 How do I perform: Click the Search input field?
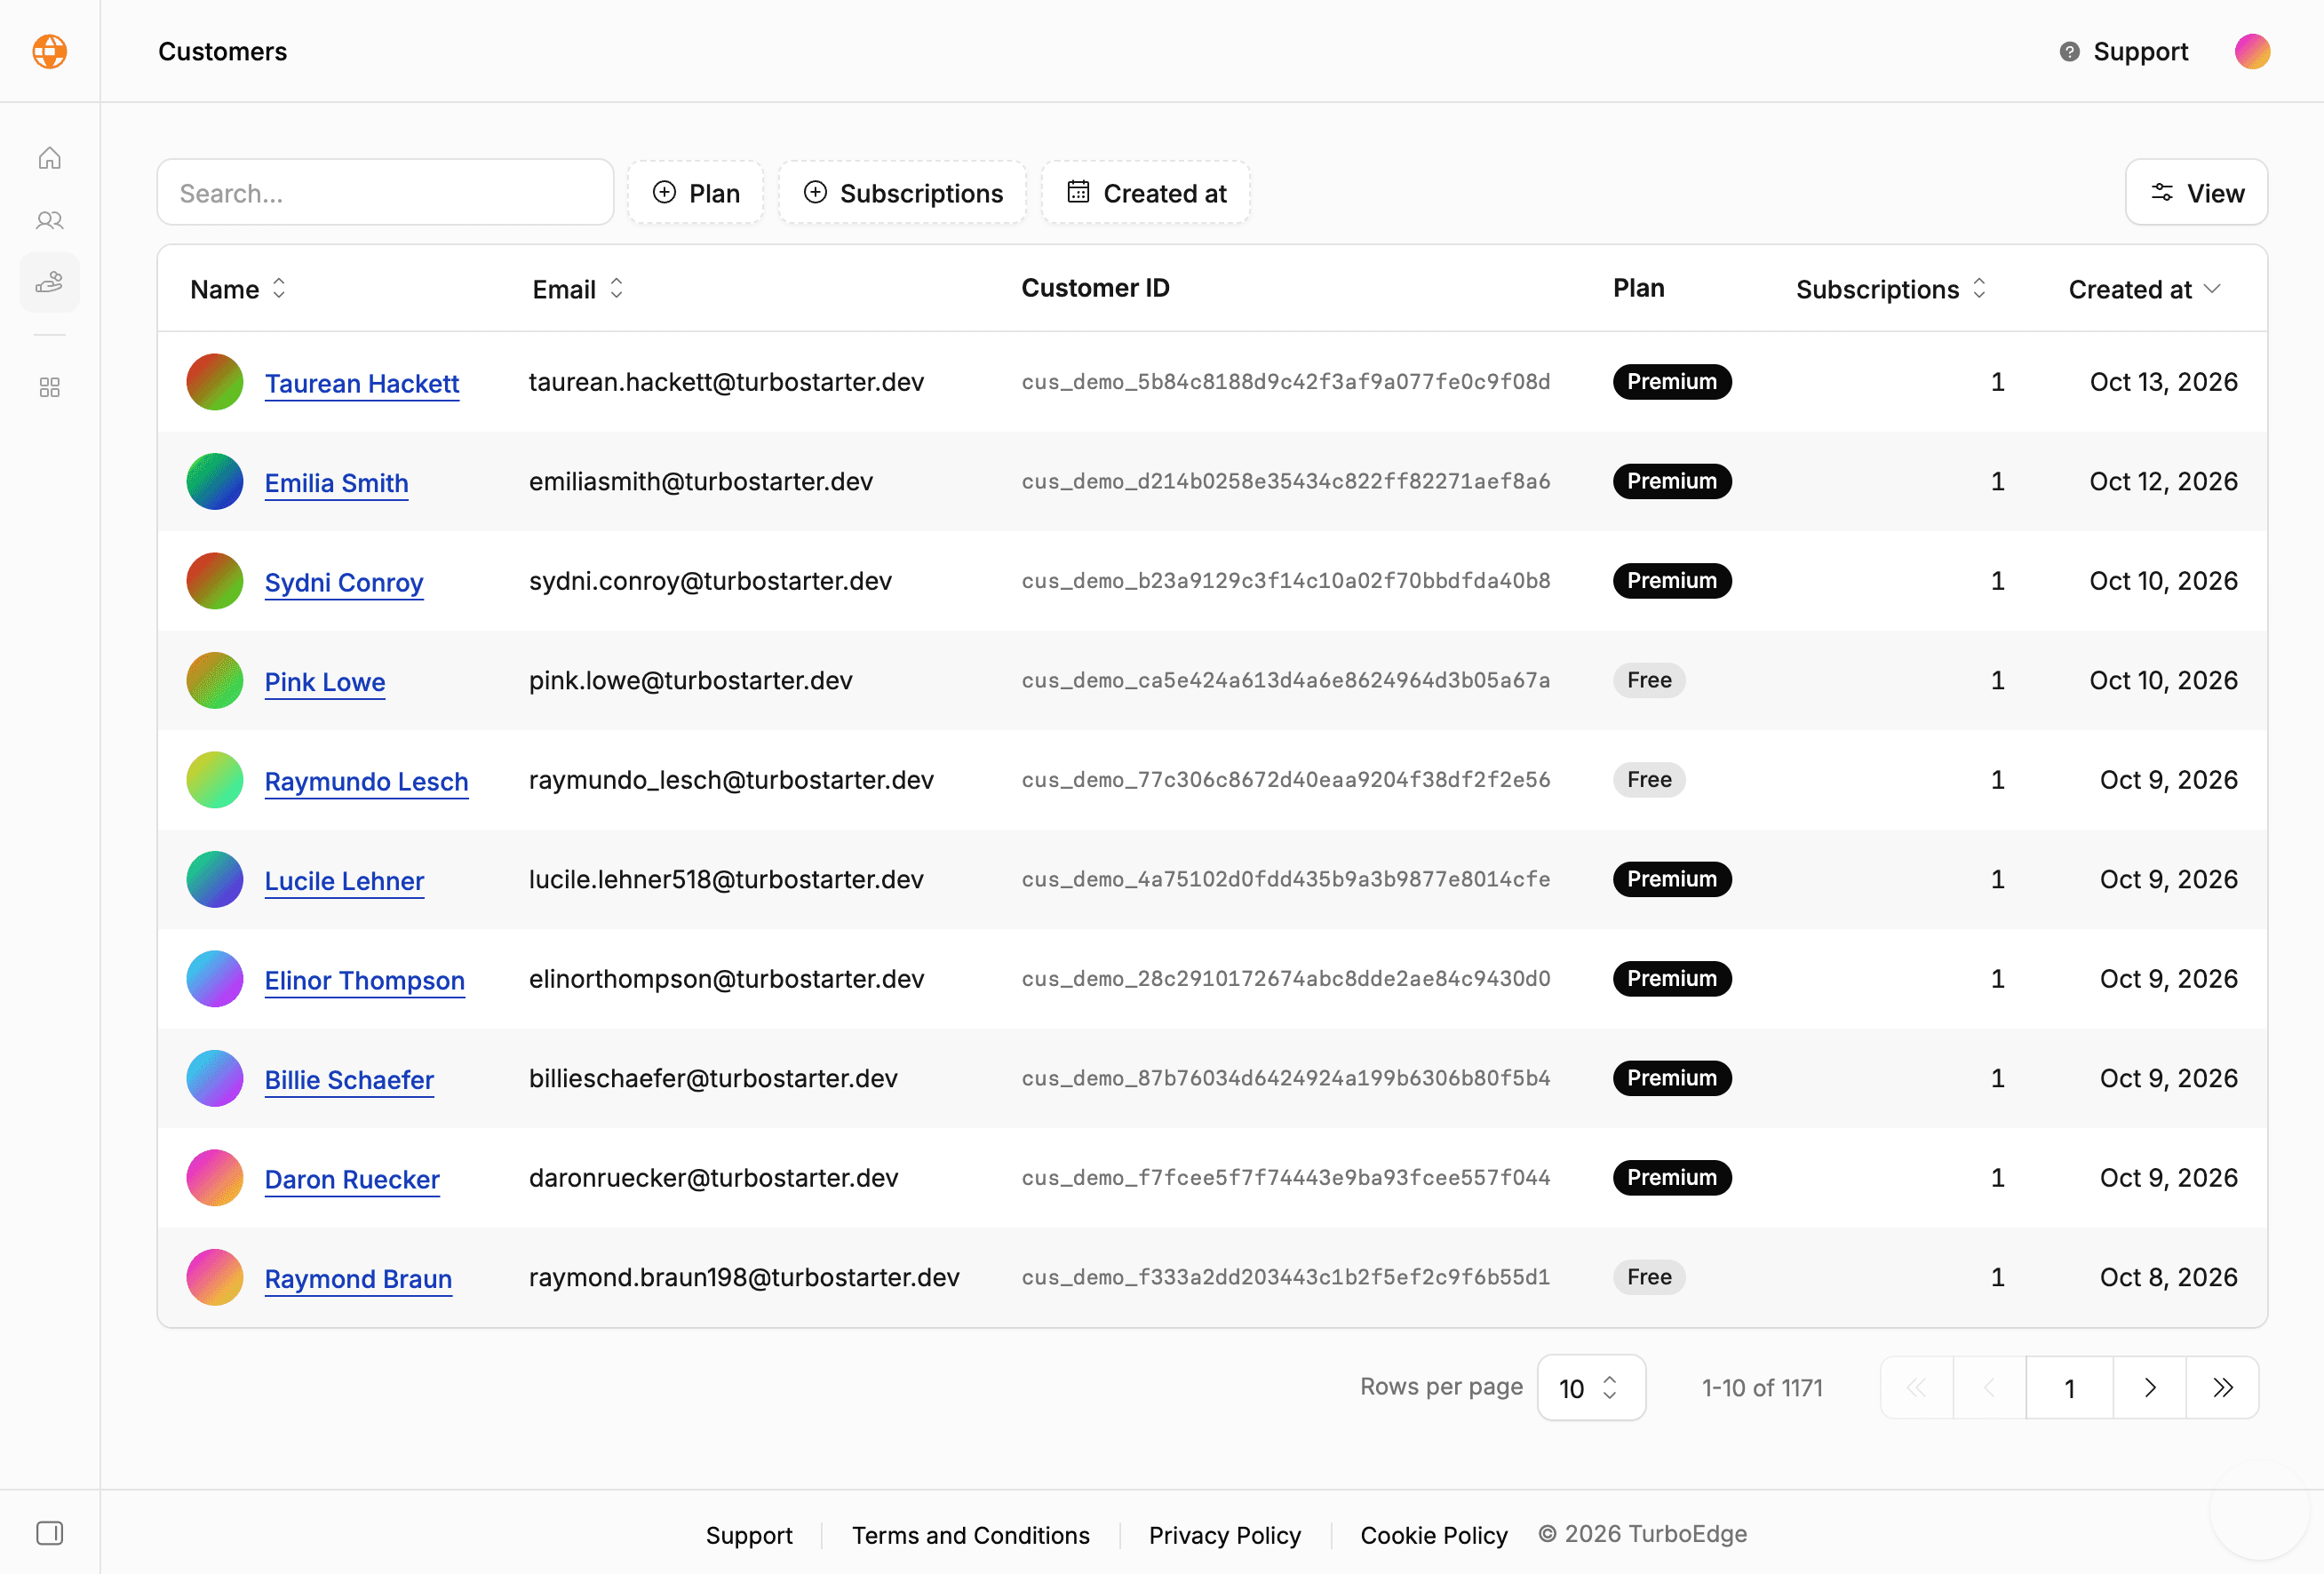click(x=385, y=193)
